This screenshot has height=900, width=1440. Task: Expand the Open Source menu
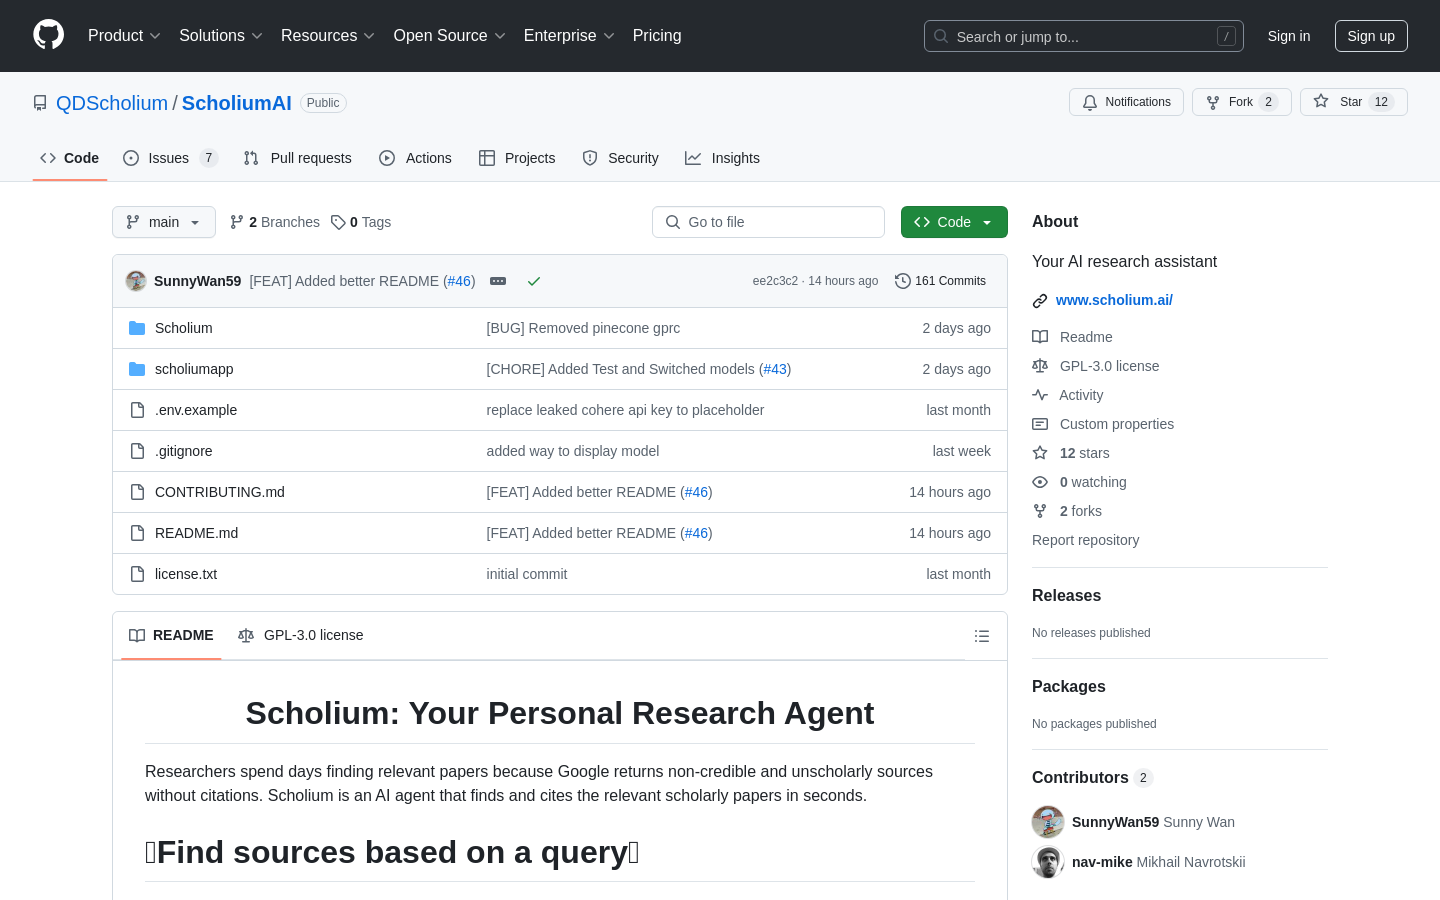(x=450, y=36)
